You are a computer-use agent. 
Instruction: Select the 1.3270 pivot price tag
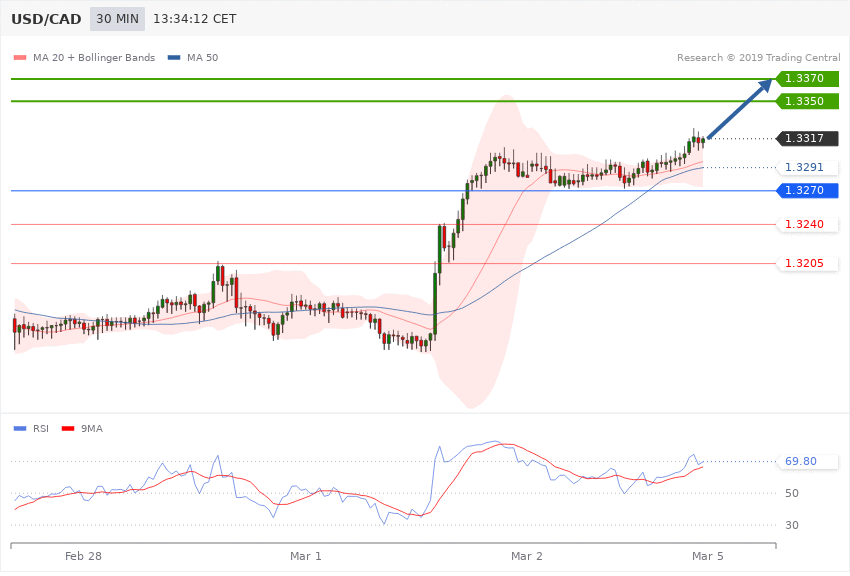(808, 191)
